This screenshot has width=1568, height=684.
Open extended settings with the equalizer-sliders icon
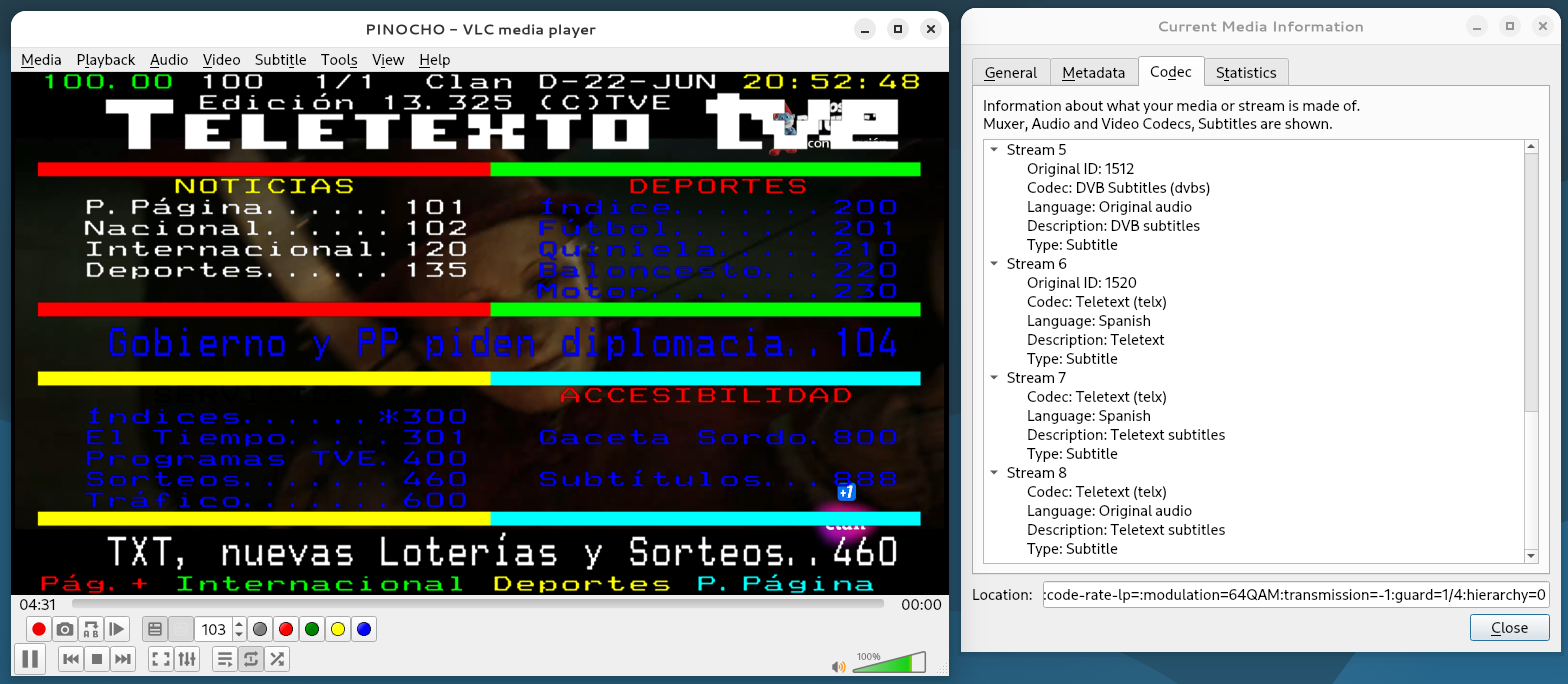(187, 658)
